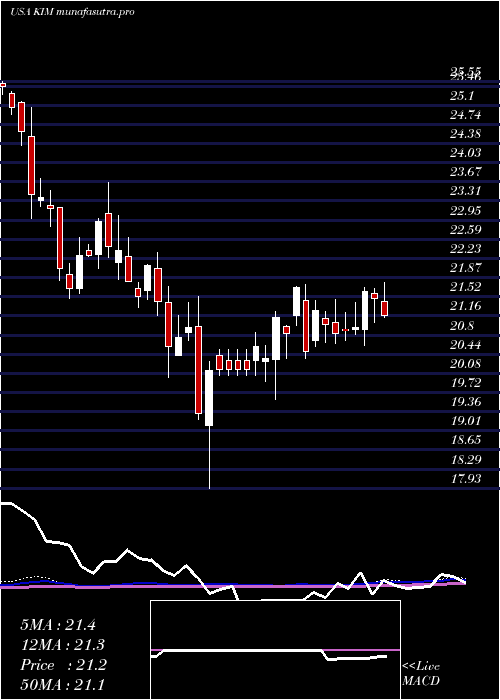Select the 19.72 price axis label
This screenshot has width=500, height=700.
(x=466, y=383)
